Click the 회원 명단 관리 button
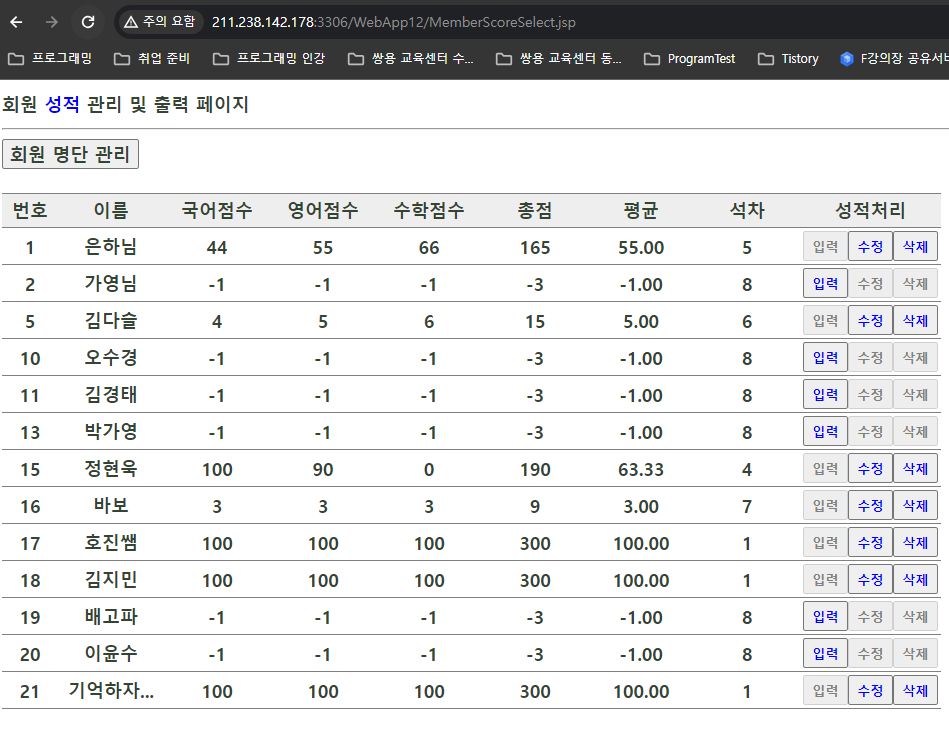Screen dimensions: 949x732 (x=70, y=154)
